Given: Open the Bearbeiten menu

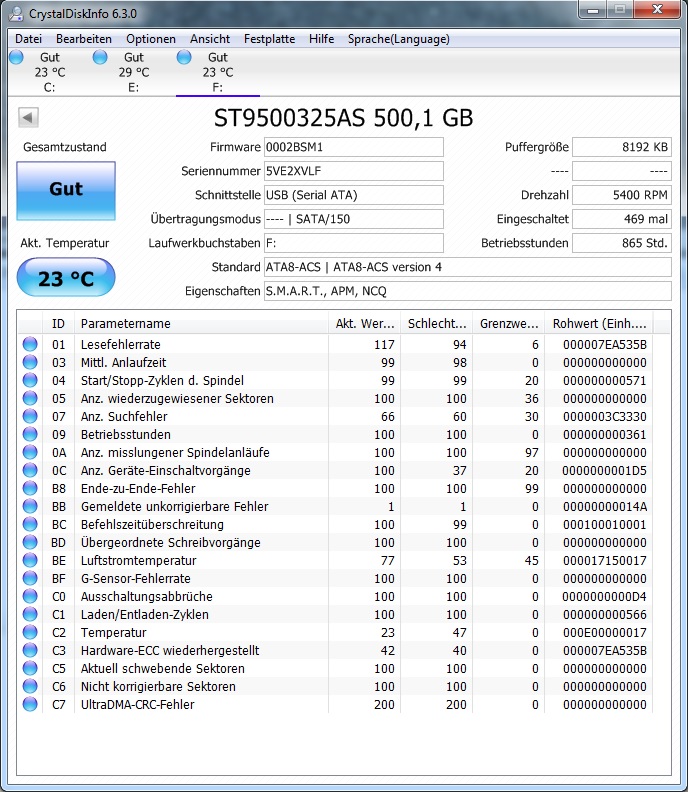Looking at the screenshot, I should tap(84, 39).
